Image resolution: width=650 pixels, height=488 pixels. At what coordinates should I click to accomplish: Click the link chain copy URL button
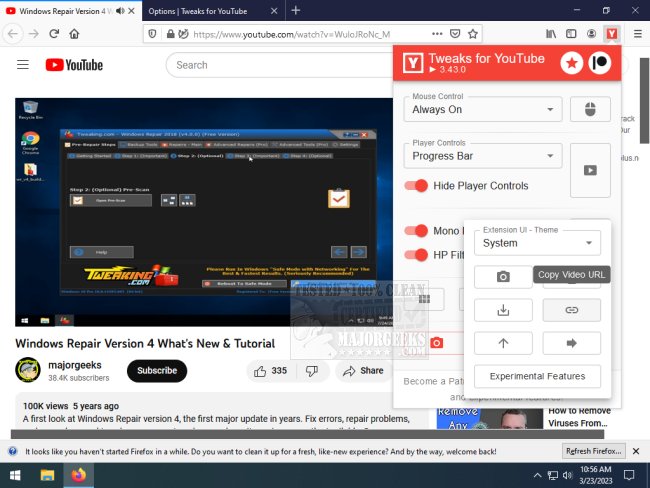click(571, 310)
